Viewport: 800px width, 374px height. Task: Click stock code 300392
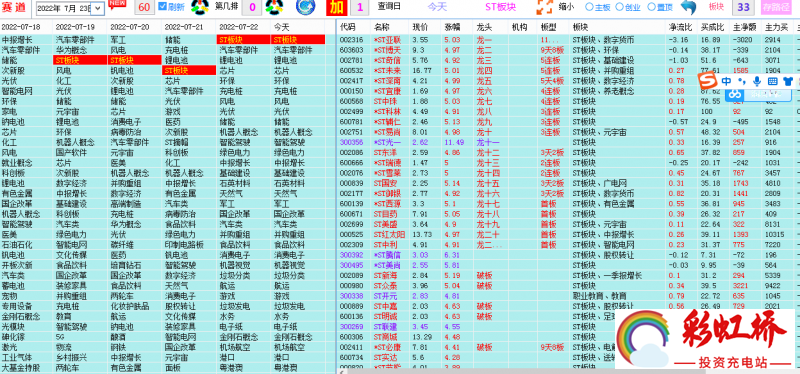[x=352, y=255]
